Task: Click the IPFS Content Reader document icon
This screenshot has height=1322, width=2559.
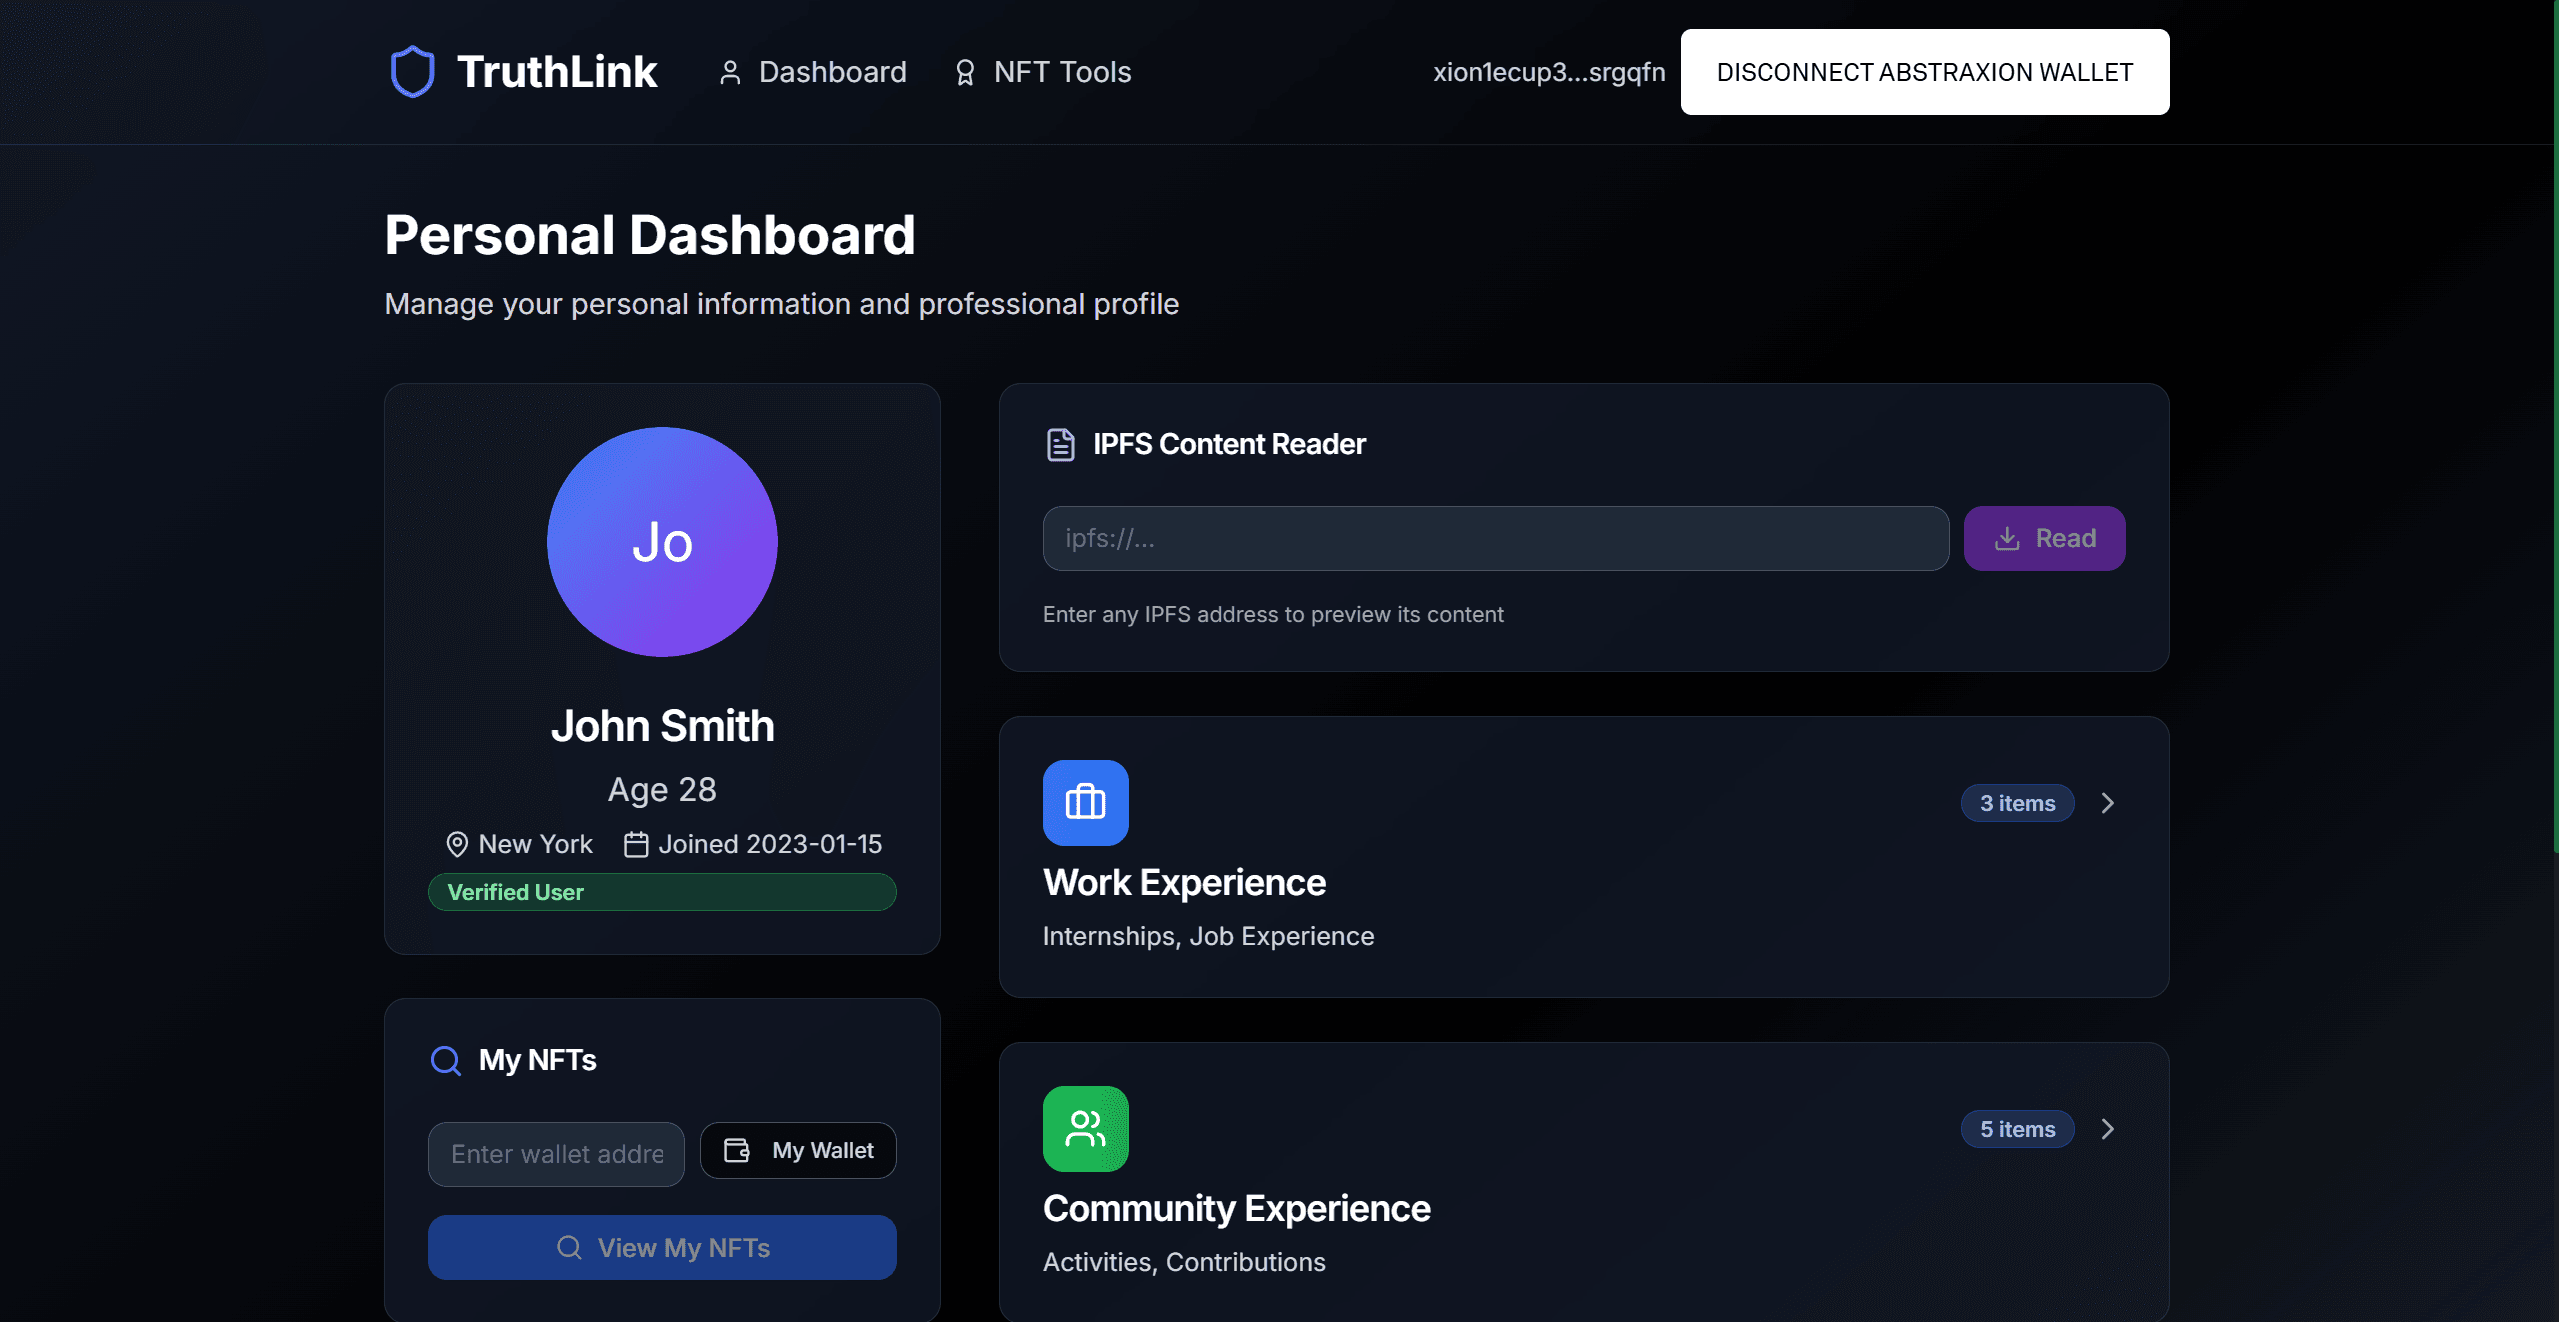Action: click(1060, 444)
